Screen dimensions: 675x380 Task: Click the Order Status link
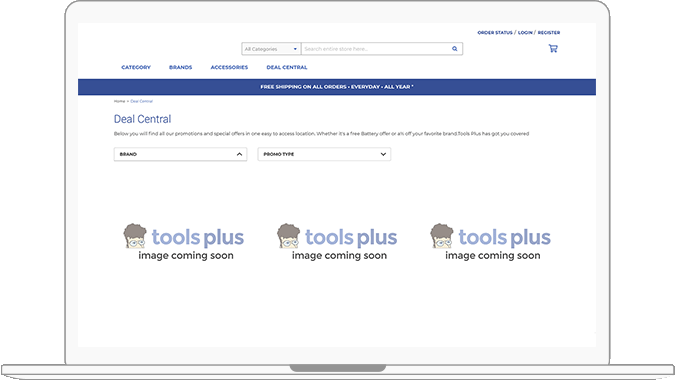pos(495,33)
